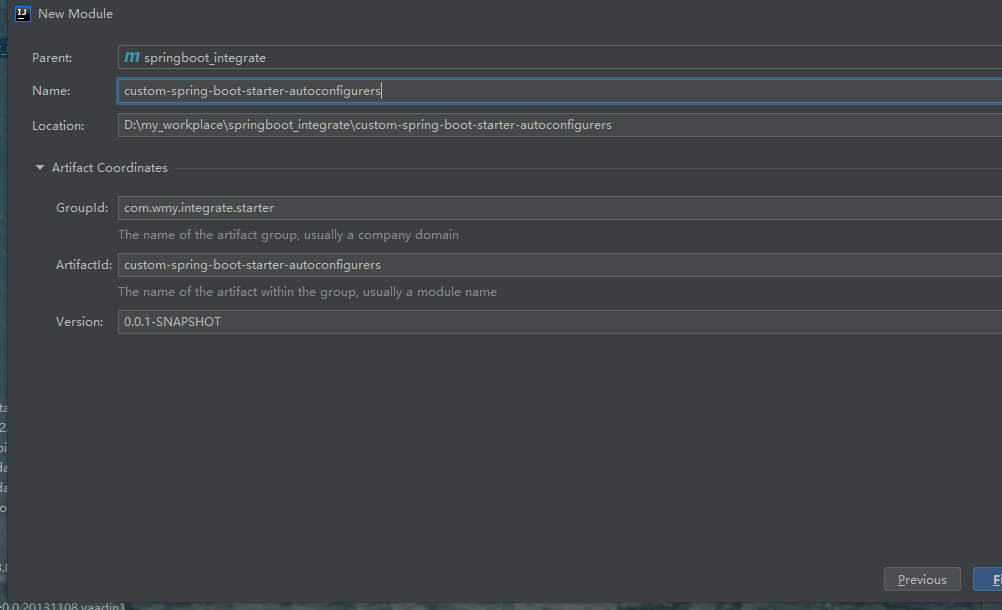Viewport: 1002px width, 610px height.
Task: Go back with the Previous button
Action: tap(922, 579)
